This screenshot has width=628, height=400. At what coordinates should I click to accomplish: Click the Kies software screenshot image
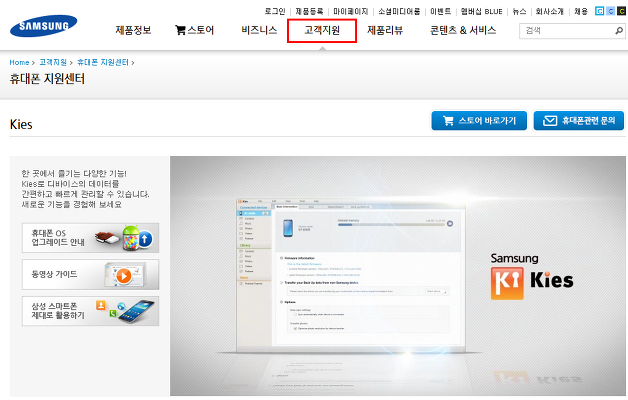350,276
